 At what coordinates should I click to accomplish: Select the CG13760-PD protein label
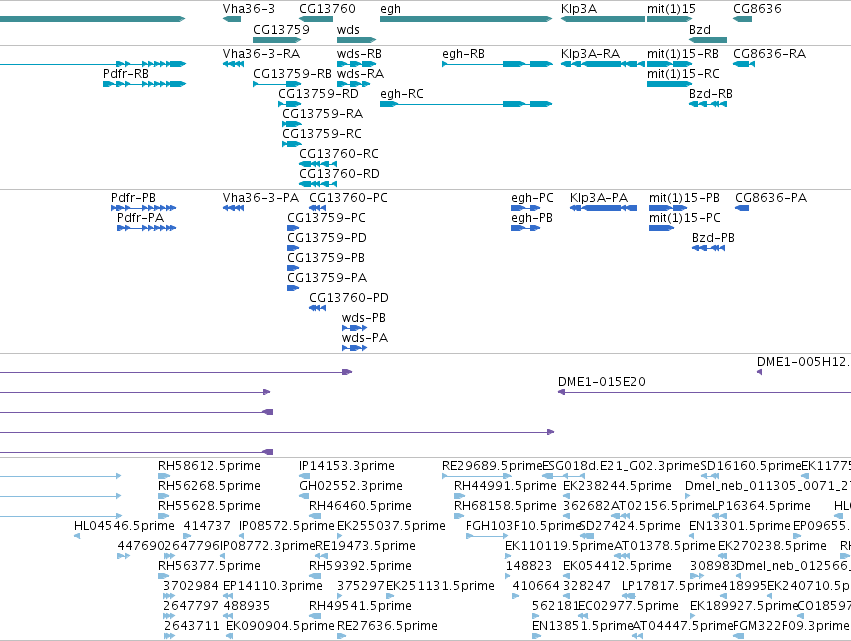pos(348,298)
